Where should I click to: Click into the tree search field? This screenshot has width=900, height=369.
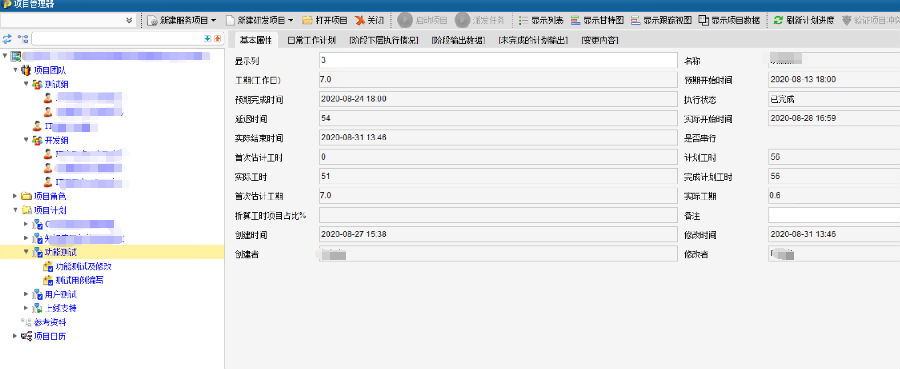pyautogui.click(x=117, y=39)
